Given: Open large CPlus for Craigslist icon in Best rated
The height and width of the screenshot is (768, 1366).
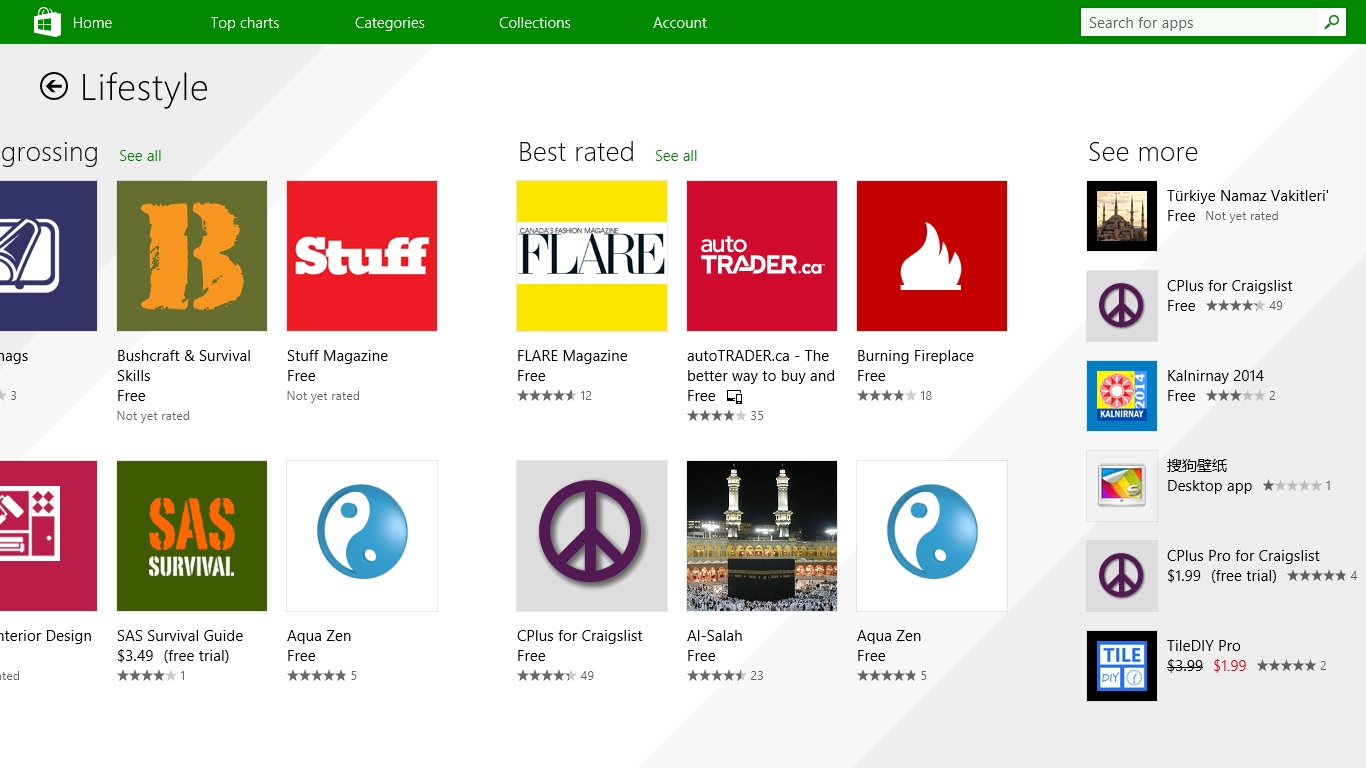Looking at the screenshot, I should pos(592,536).
